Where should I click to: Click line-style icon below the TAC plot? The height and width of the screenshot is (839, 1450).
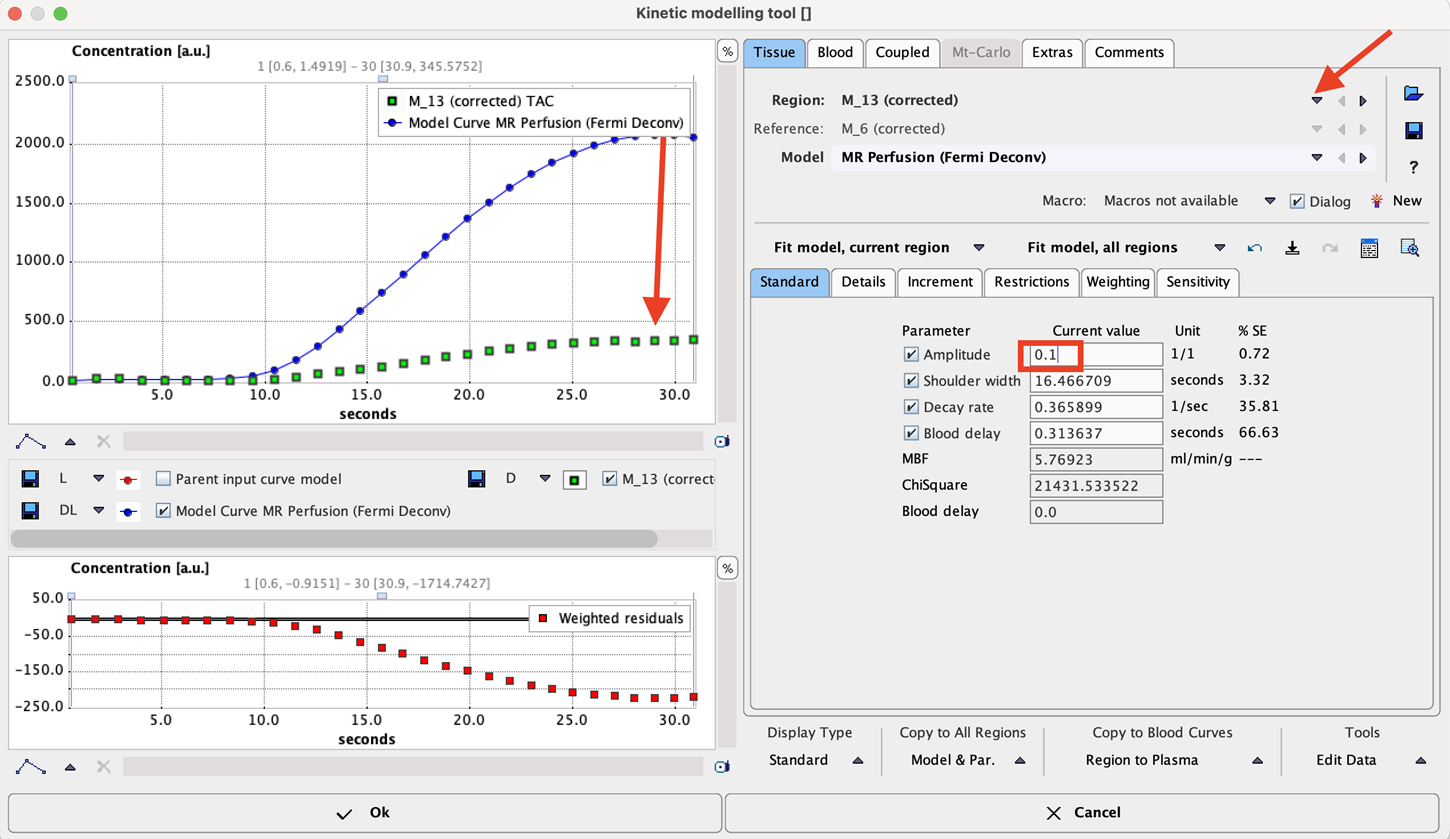(x=33, y=441)
